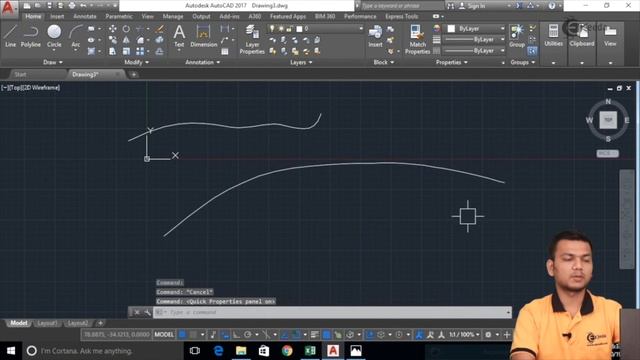Viewport: 640px width, 360px height.
Task: Expand the Block panel dropdown
Action: [384, 62]
